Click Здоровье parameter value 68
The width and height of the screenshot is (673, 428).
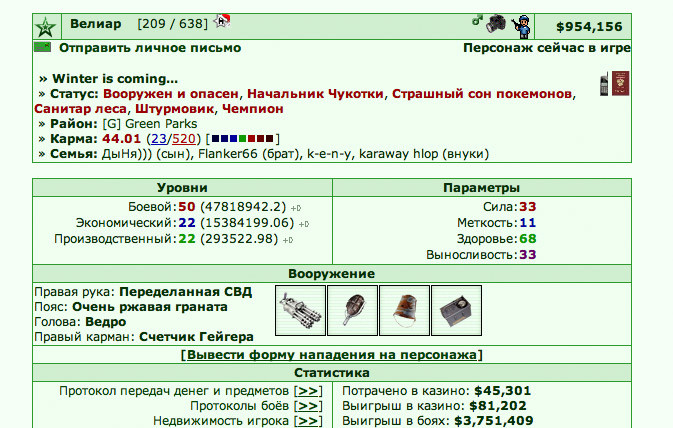point(528,239)
